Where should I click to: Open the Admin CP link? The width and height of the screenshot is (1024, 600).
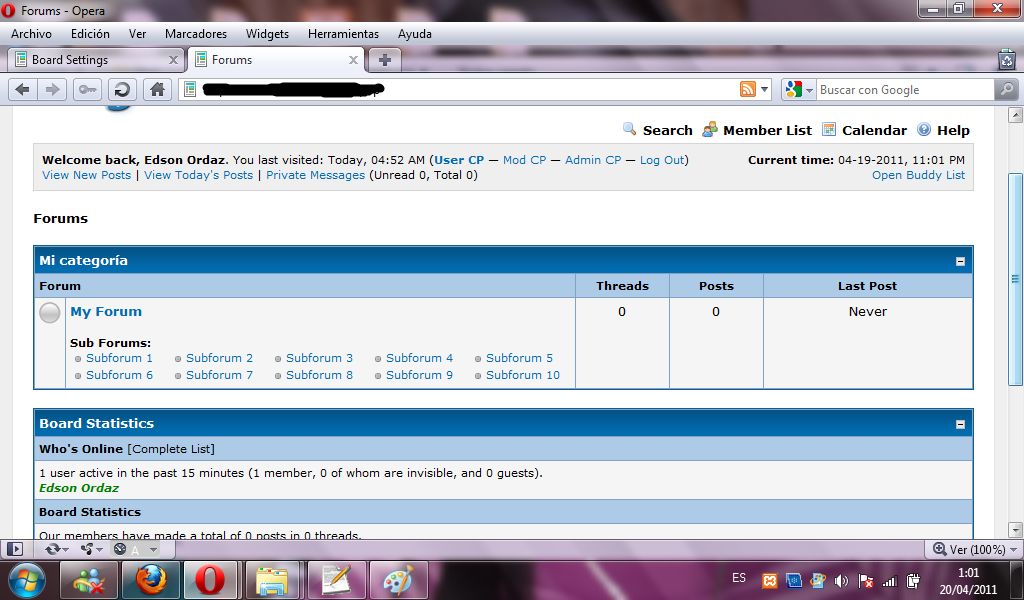pyautogui.click(x=593, y=160)
